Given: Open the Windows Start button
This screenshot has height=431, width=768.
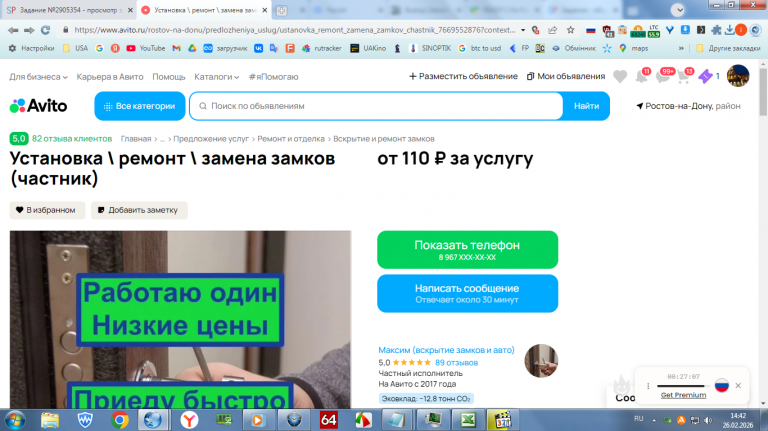Looking at the screenshot, I should [15, 420].
